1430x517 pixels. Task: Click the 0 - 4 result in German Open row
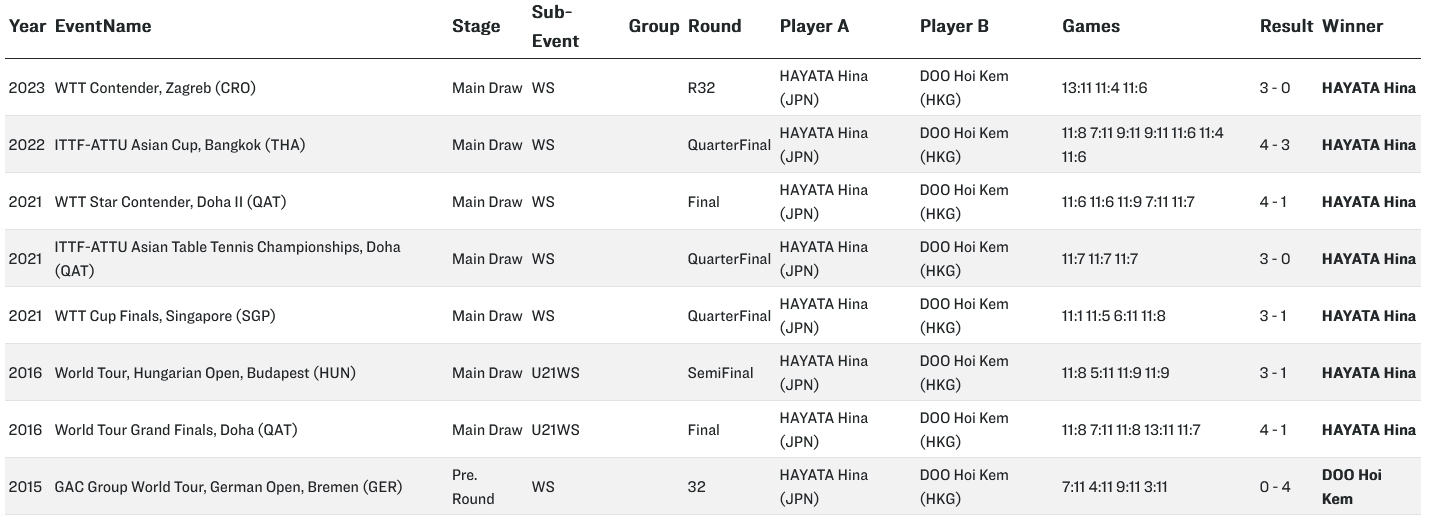pyautogui.click(x=1274, y=487)
